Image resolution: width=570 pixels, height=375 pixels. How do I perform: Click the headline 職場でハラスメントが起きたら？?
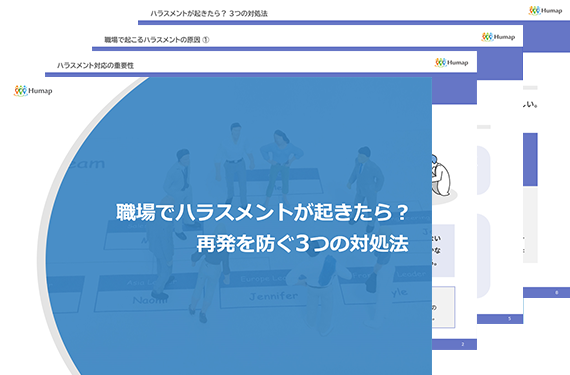tap(262, 213)
